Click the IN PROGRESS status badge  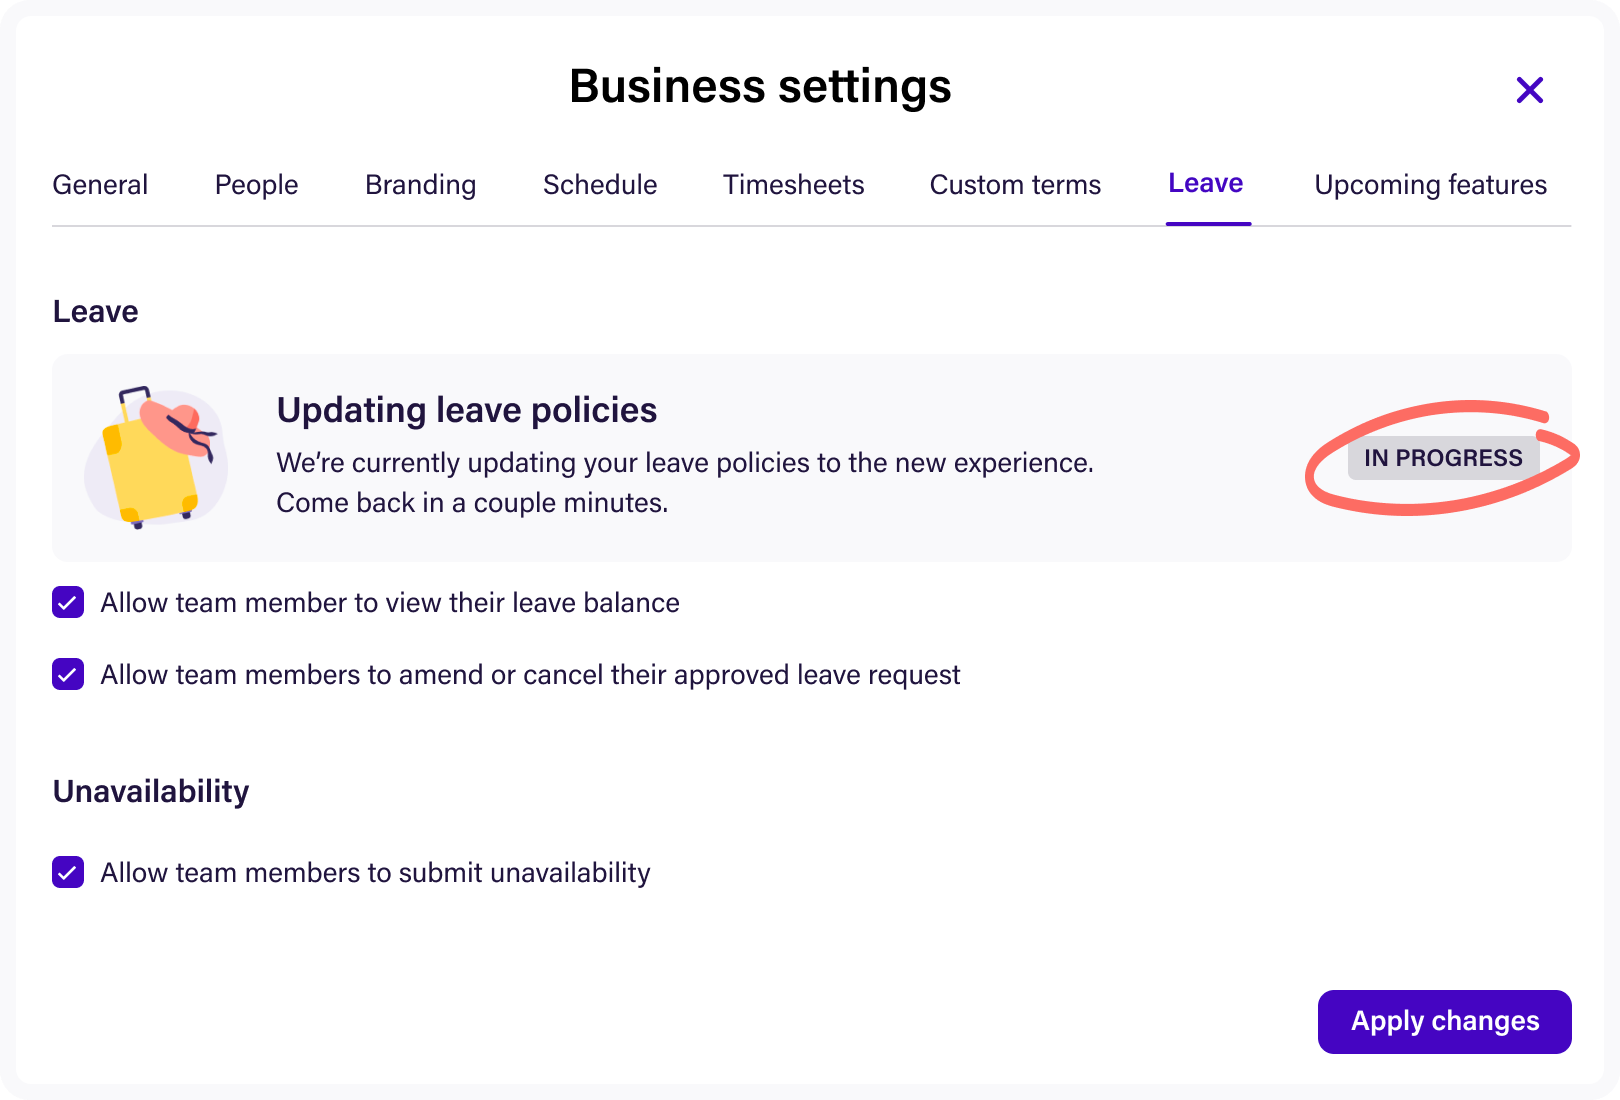[x=1443, y=458]
